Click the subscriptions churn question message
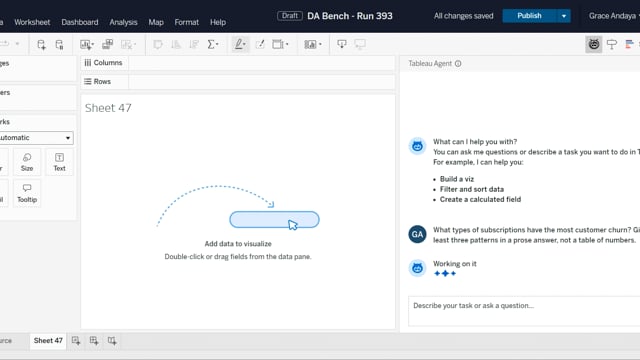 (536, 235)
